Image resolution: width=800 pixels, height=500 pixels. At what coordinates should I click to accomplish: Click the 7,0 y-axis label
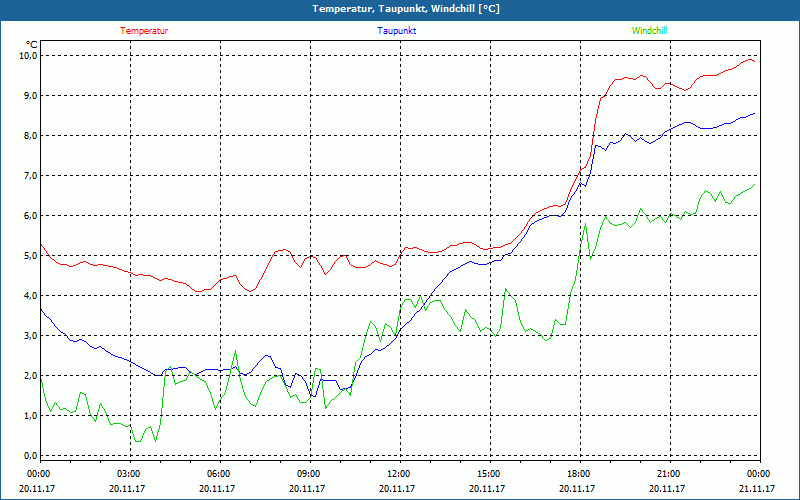click(x=29, y=175)
